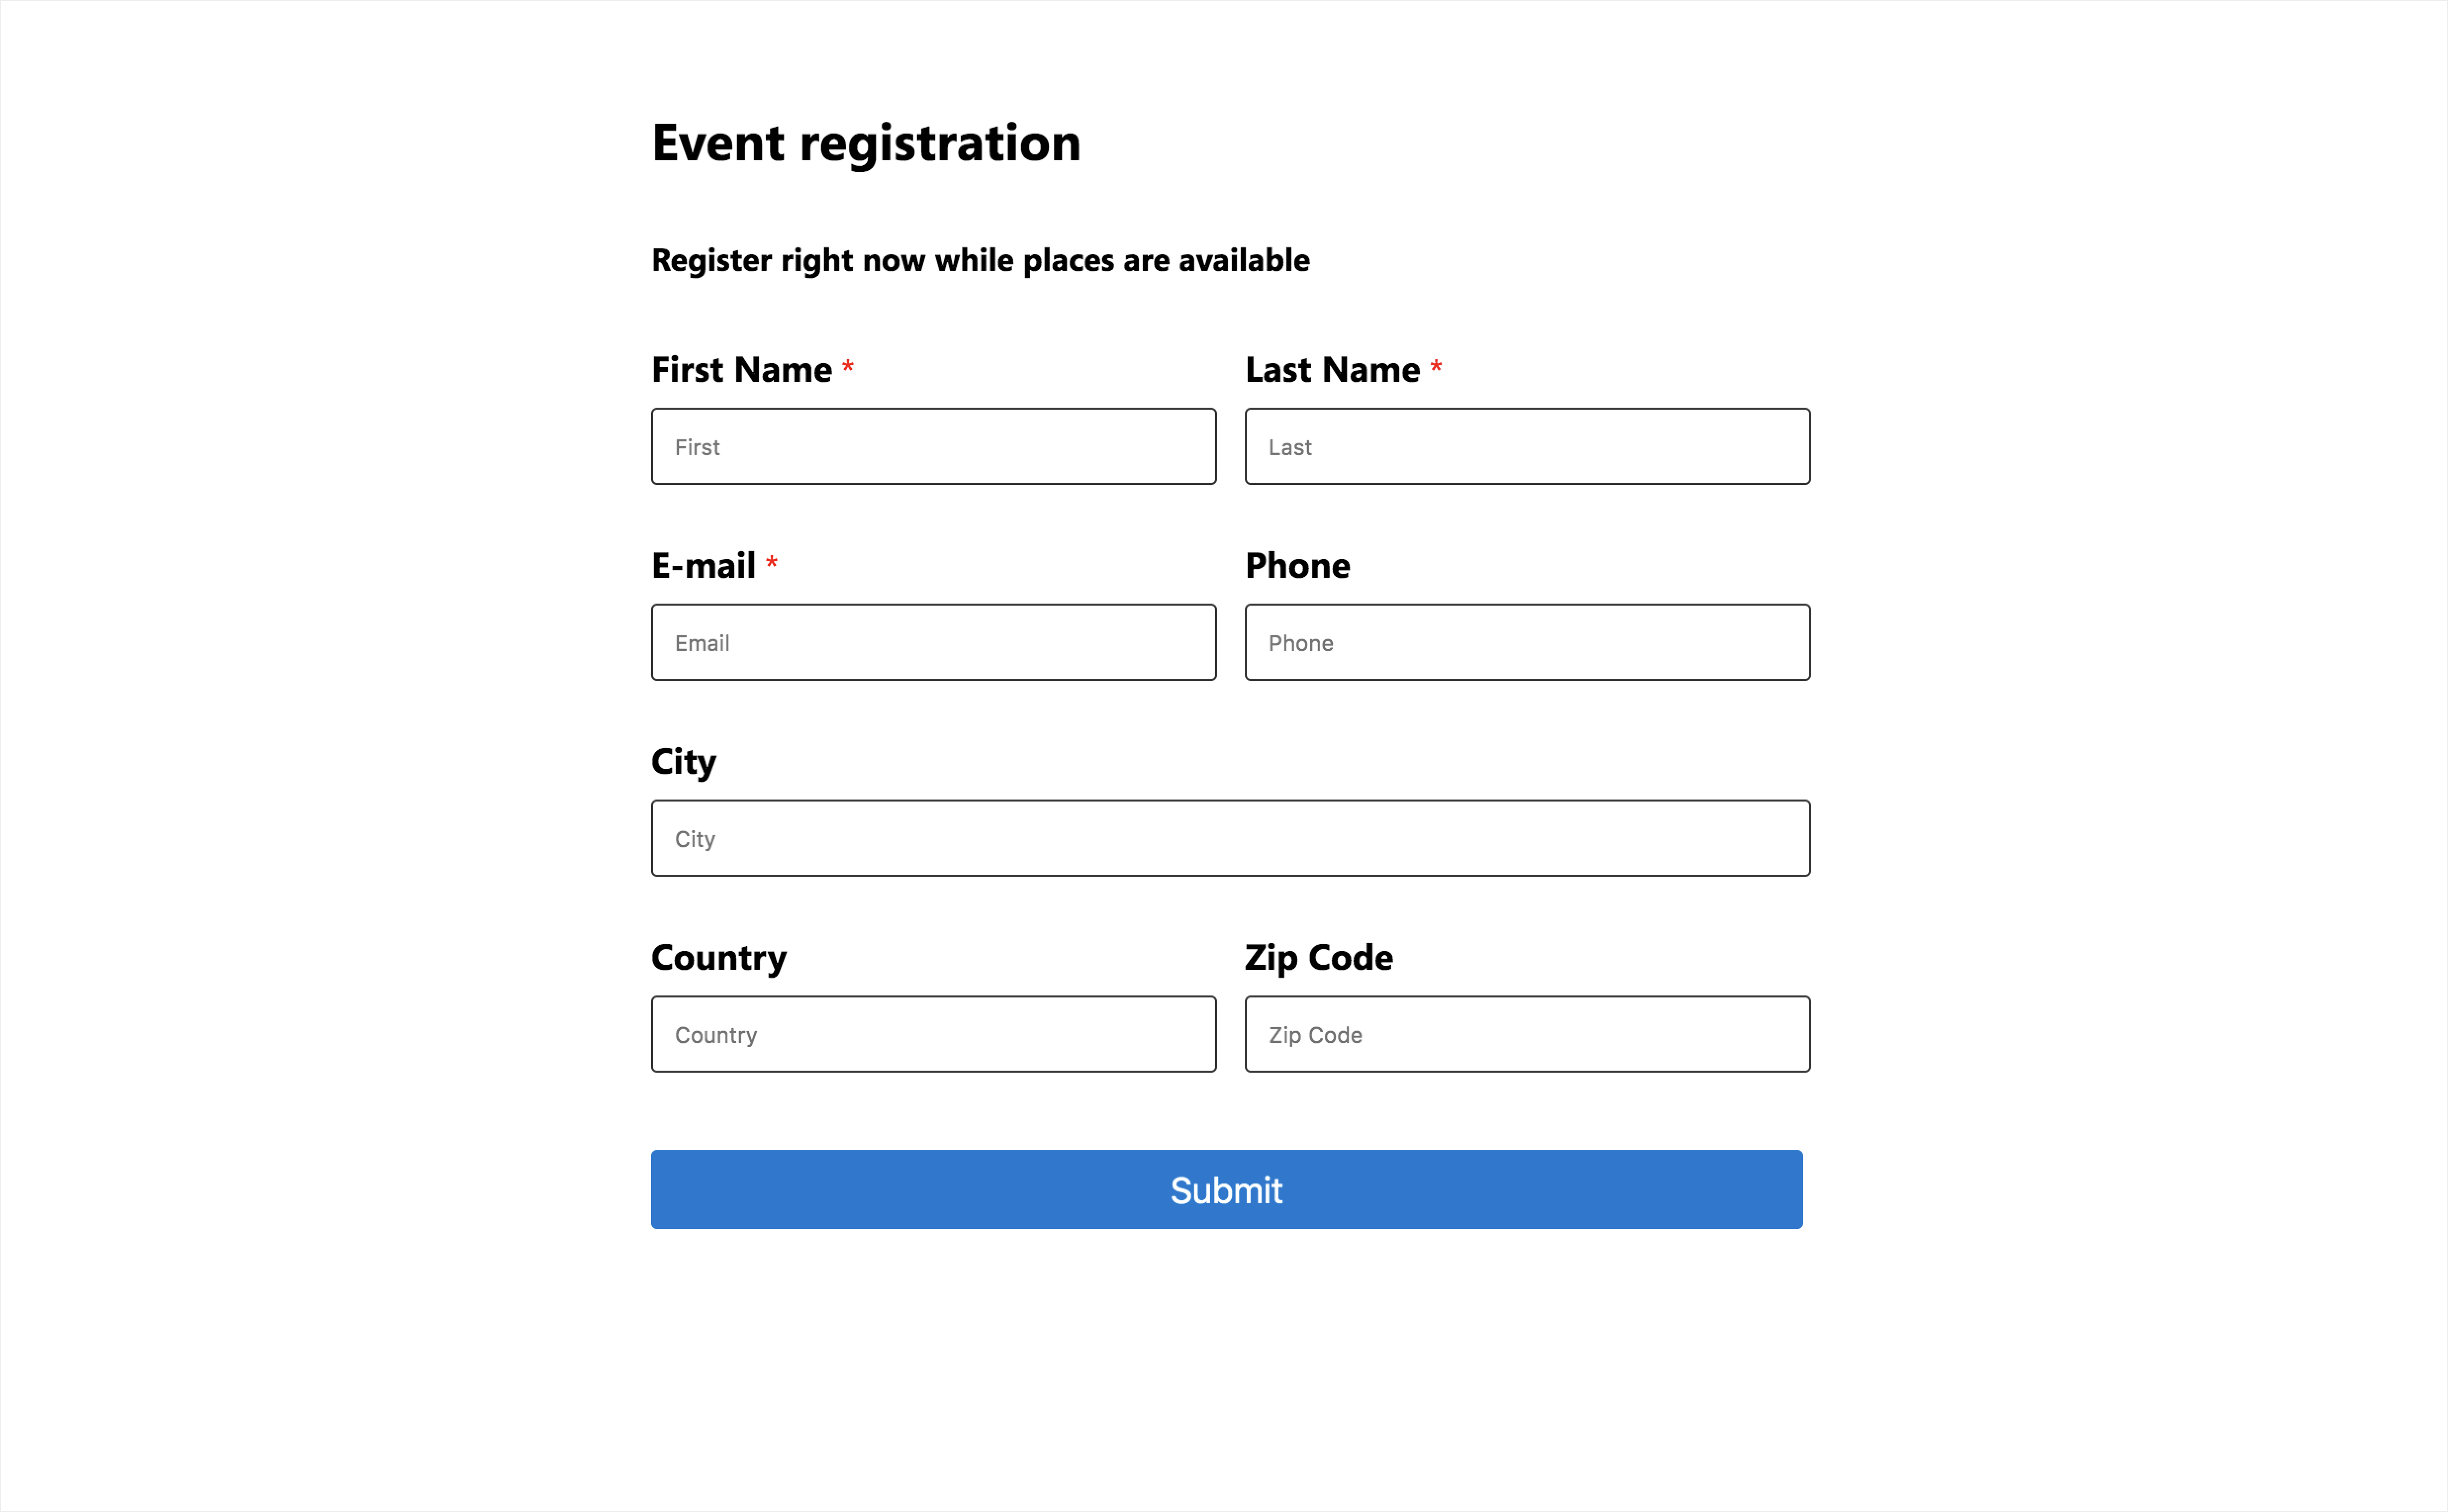Click the Zip Code input field
Screen dimensions: 2448x1512
coord(1527,1034)
